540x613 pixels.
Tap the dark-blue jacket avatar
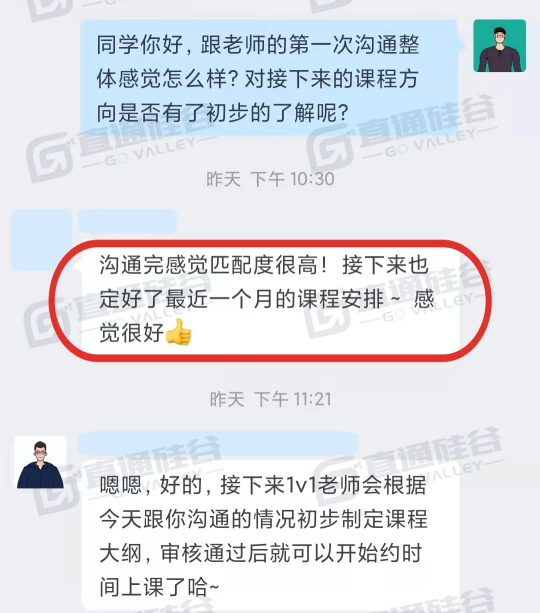click(x=40, y=463)
